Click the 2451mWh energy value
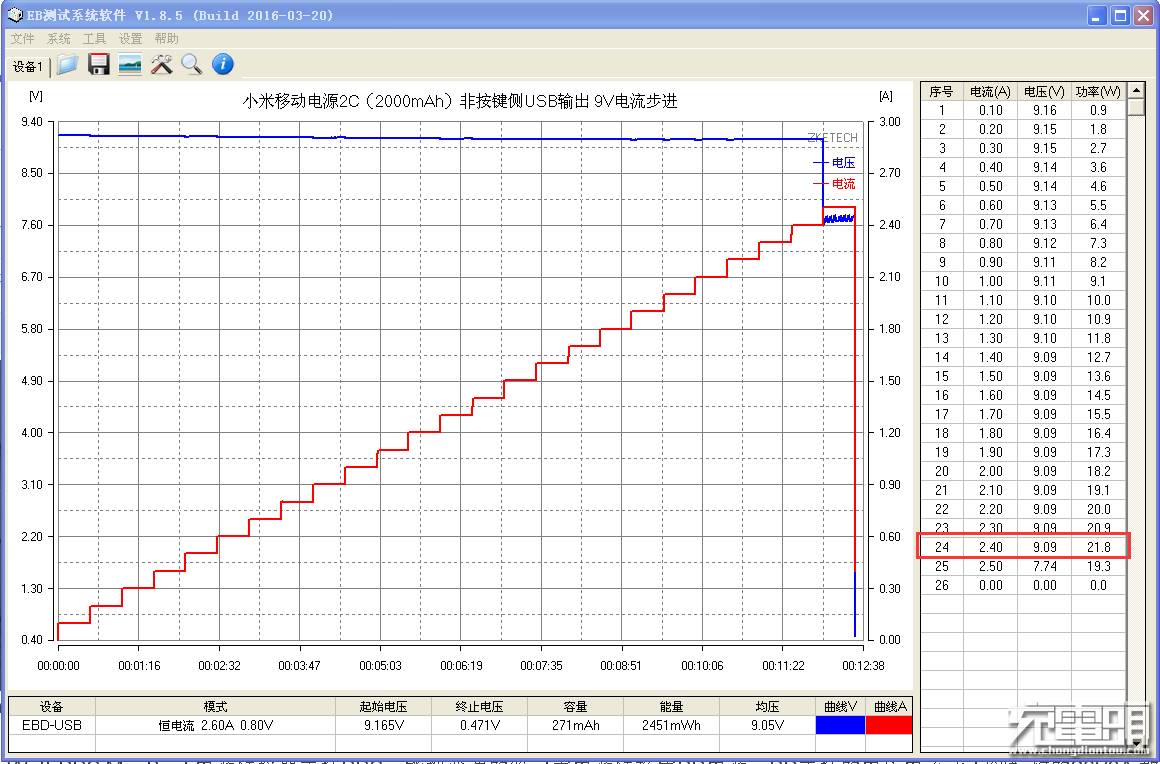The height and width of the screenshot is (764, 1160). 671,726
